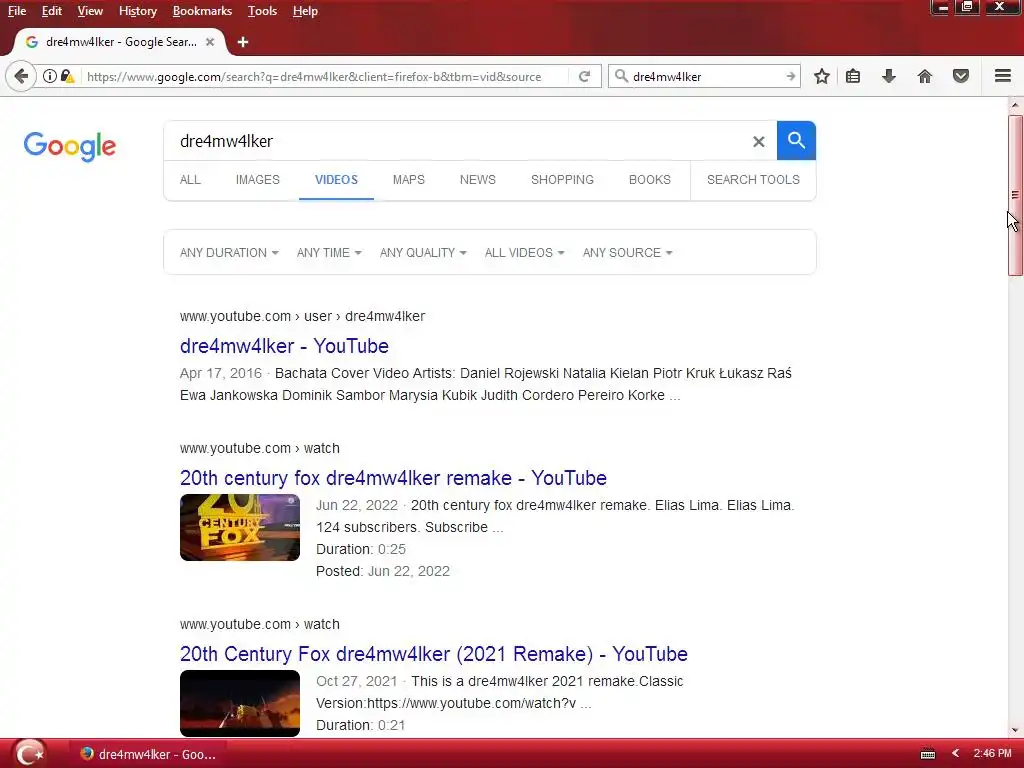Expand the Any Duration filter
1024x768 pixels.
point(229,253)
